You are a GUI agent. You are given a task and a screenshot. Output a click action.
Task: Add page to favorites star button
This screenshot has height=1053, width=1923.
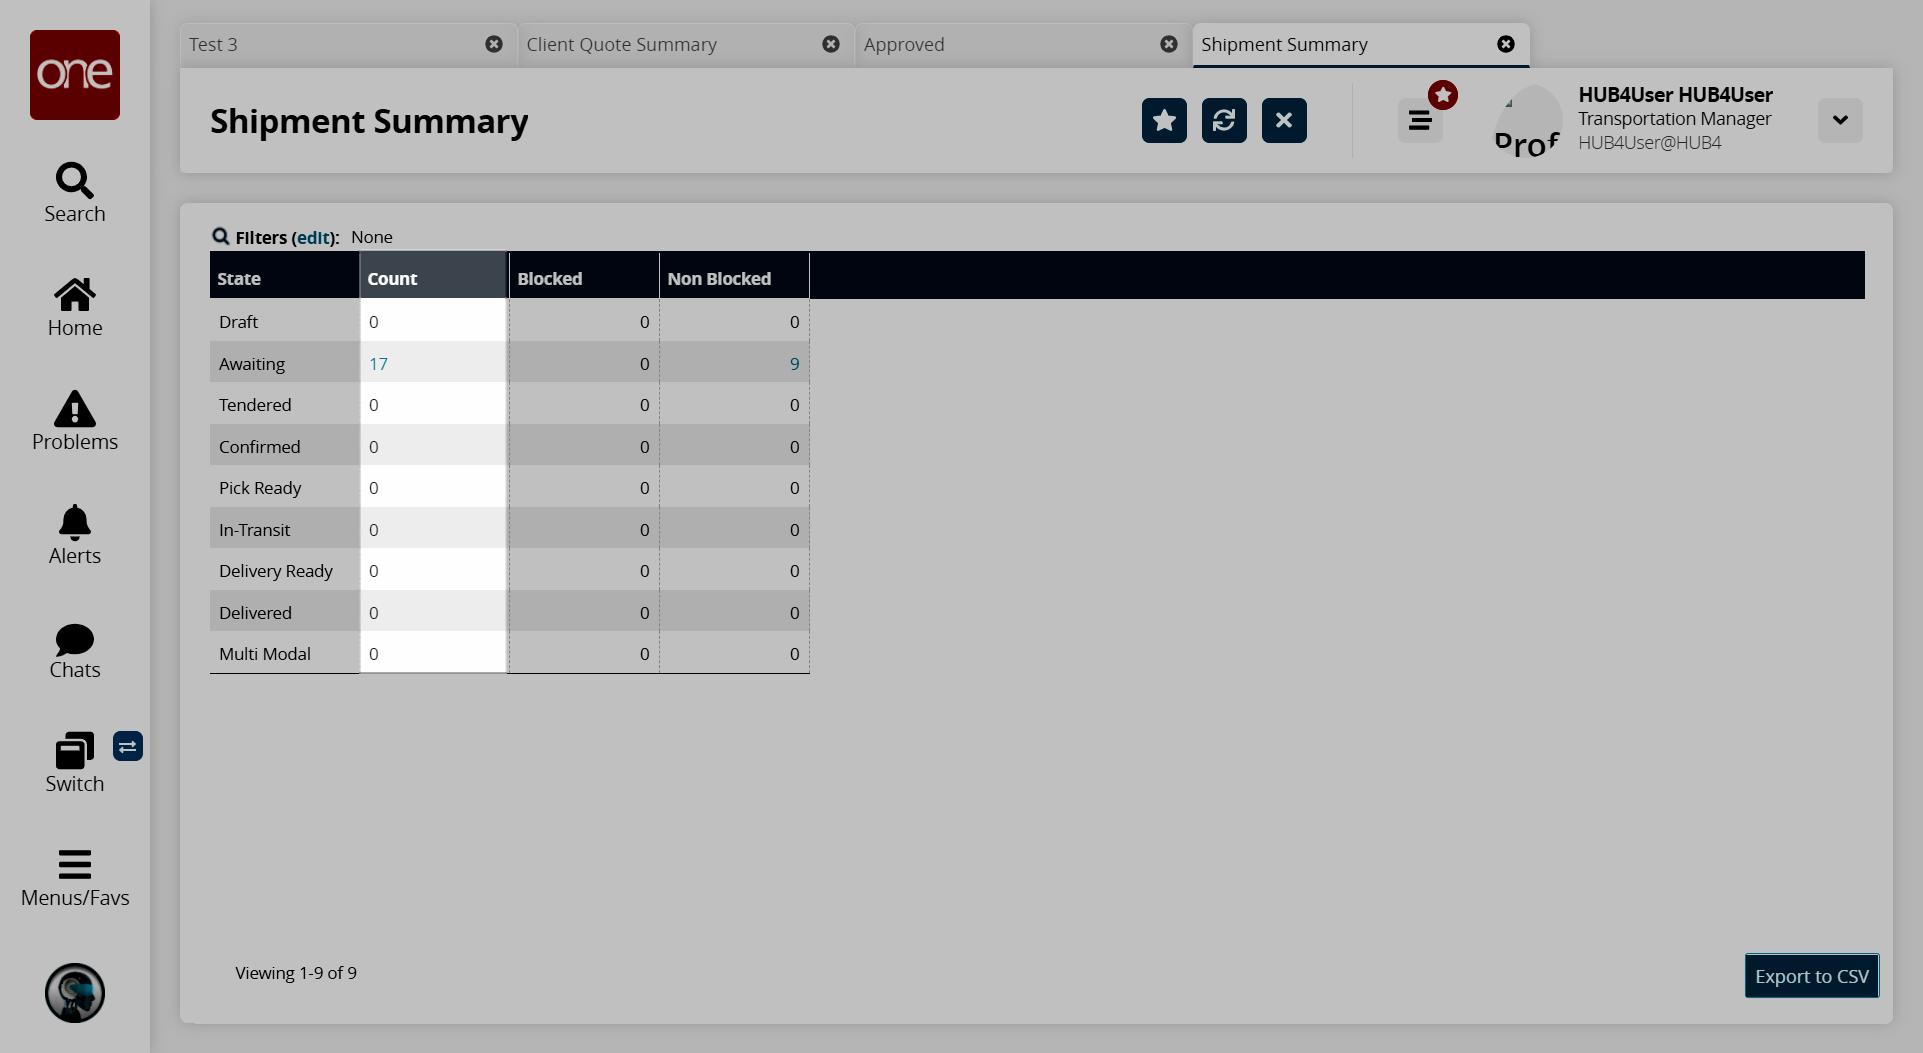point(1164,121)
